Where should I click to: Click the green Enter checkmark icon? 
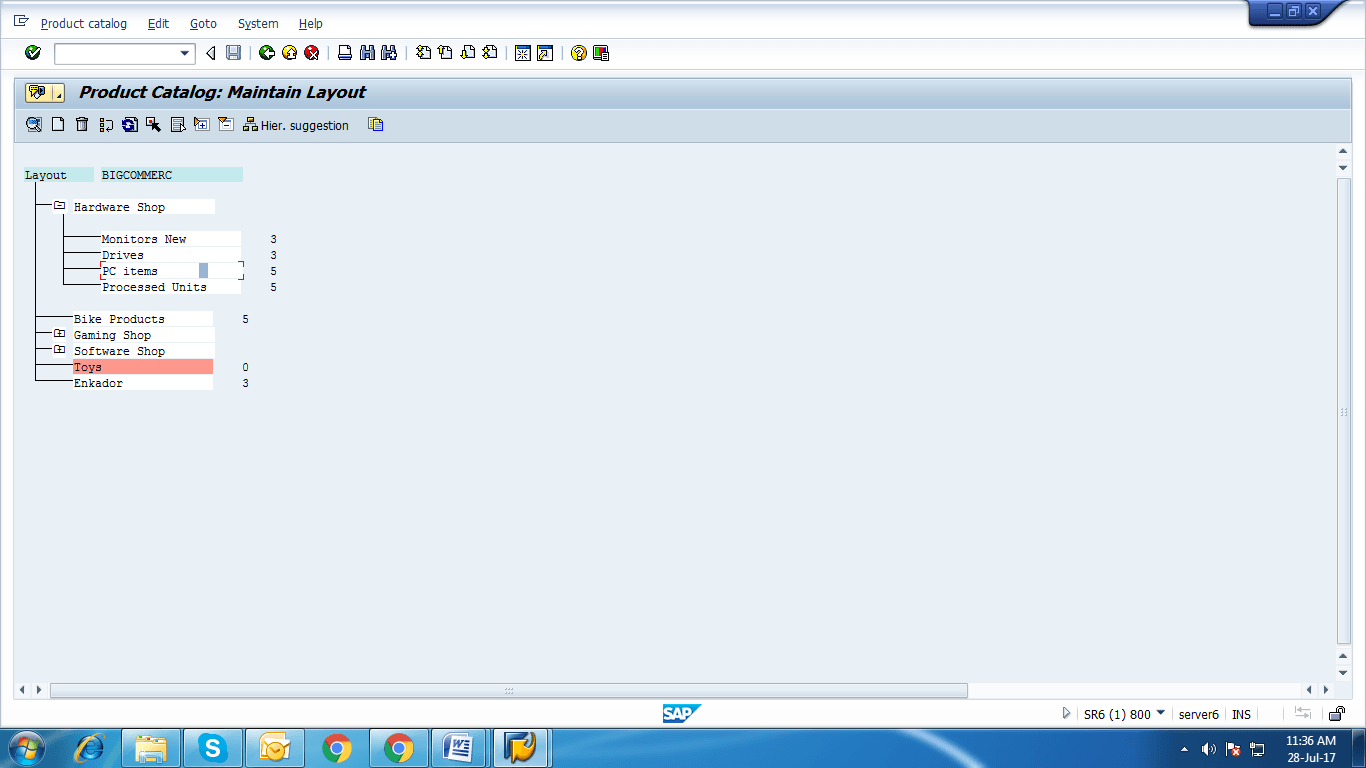(x=33, y=53)
